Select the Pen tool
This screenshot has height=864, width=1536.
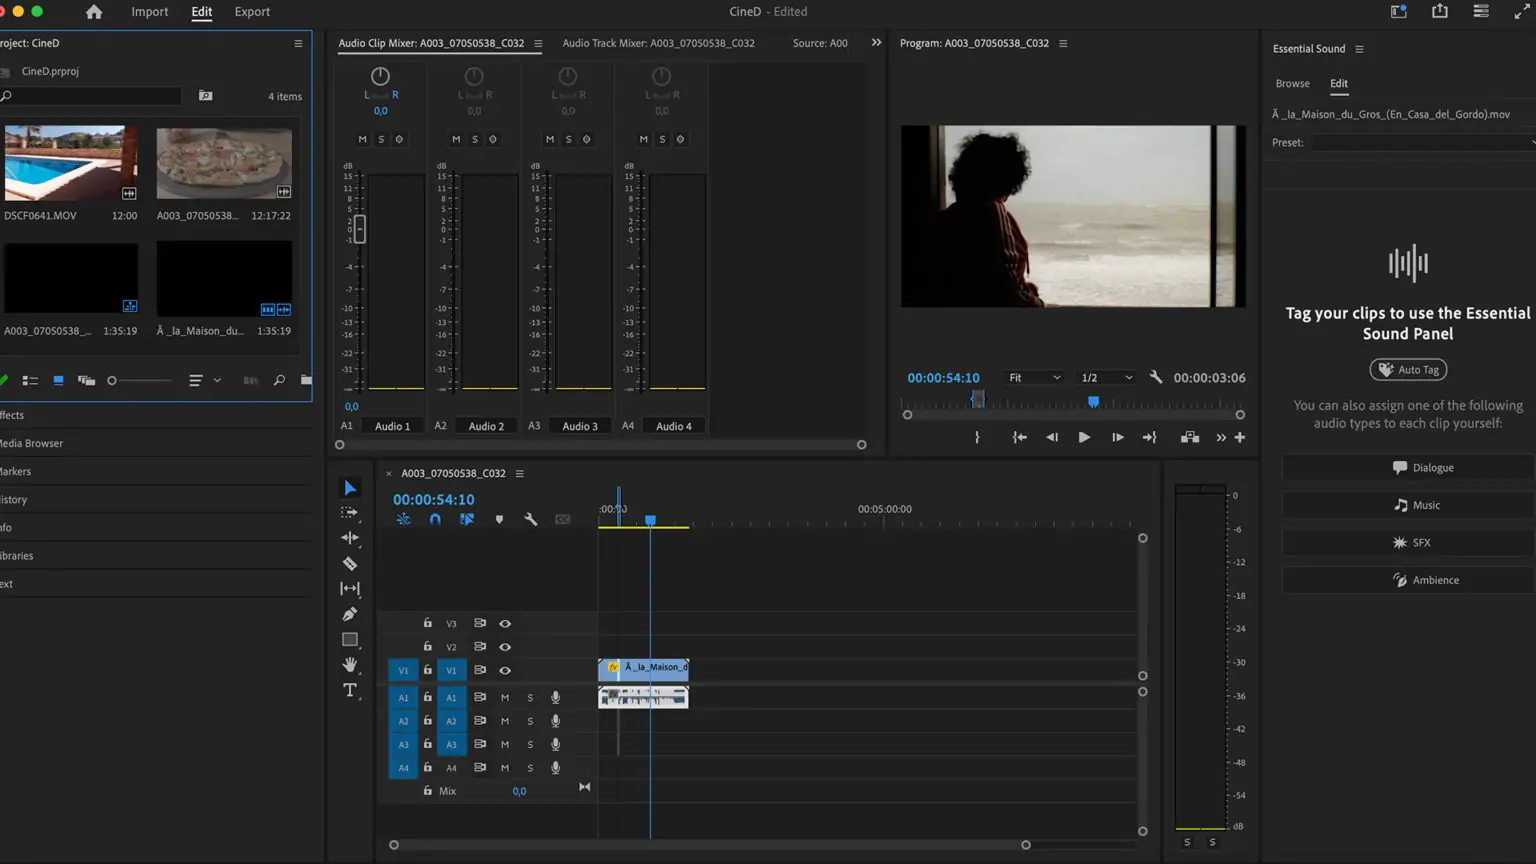tap(350, 614)
